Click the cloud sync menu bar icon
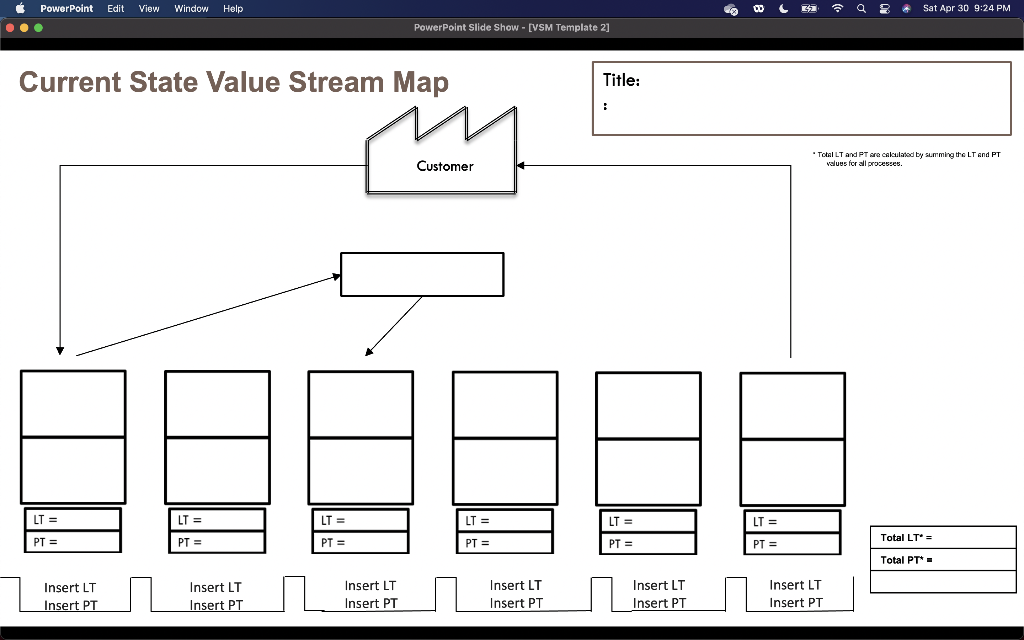This screenshot has height=640, width=1024. point(731,9)
